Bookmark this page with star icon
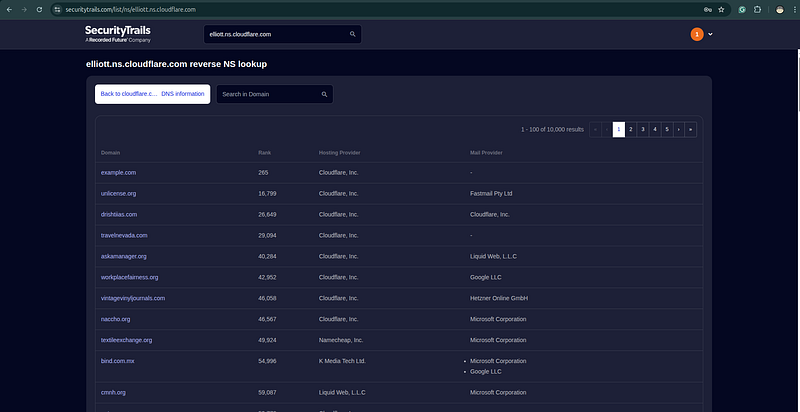The image size is (800, 412). (x=721, y=10)
